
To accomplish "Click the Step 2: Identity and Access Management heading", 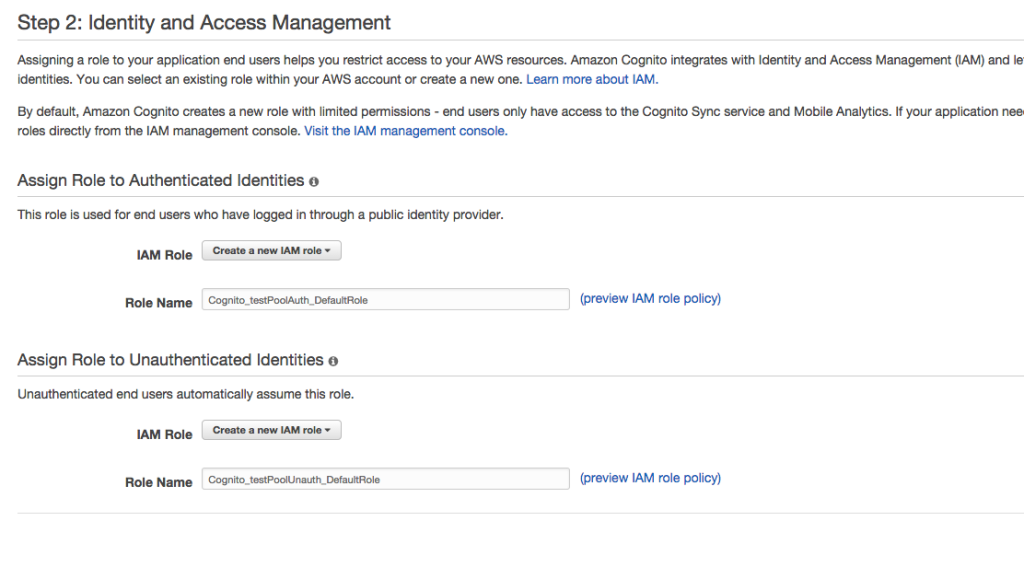I will 204,23.
